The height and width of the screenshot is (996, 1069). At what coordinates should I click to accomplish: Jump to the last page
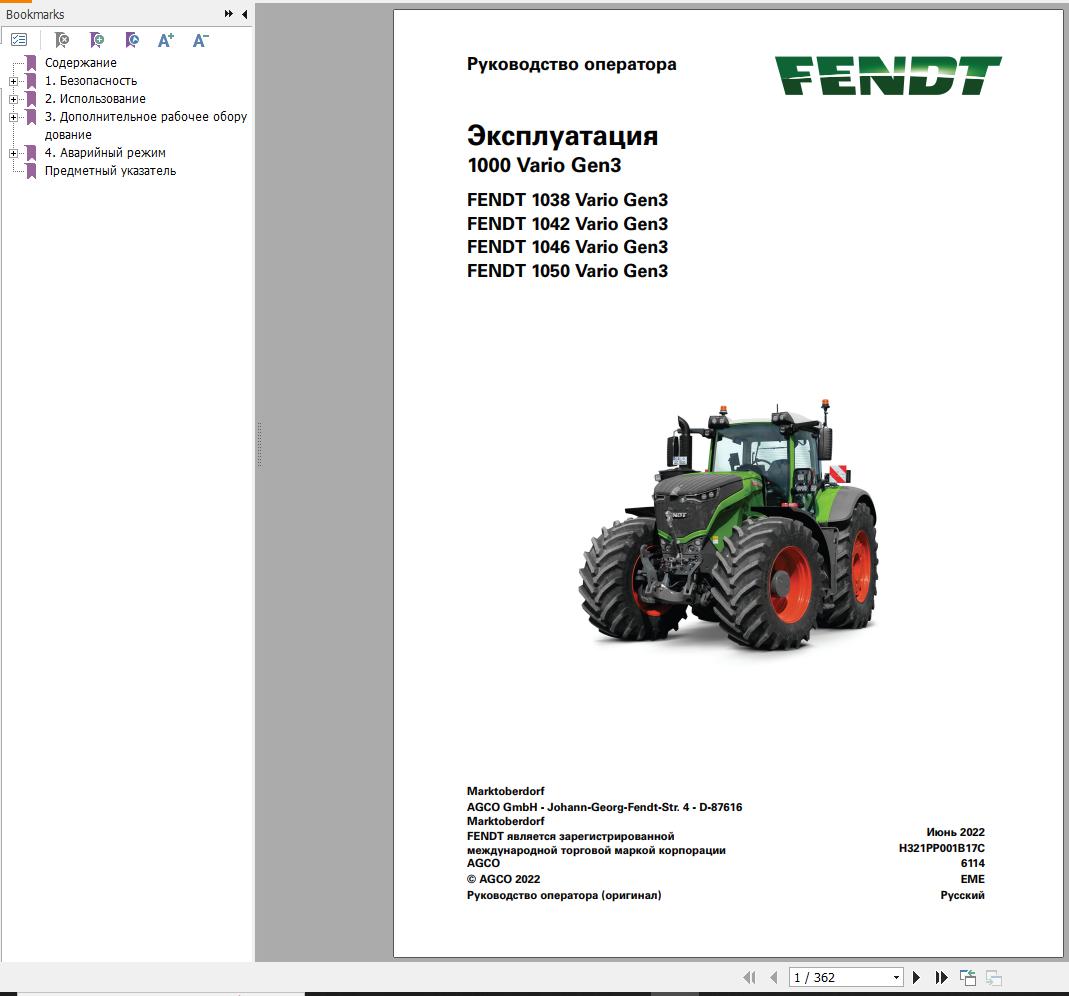[x=942, y=978]
